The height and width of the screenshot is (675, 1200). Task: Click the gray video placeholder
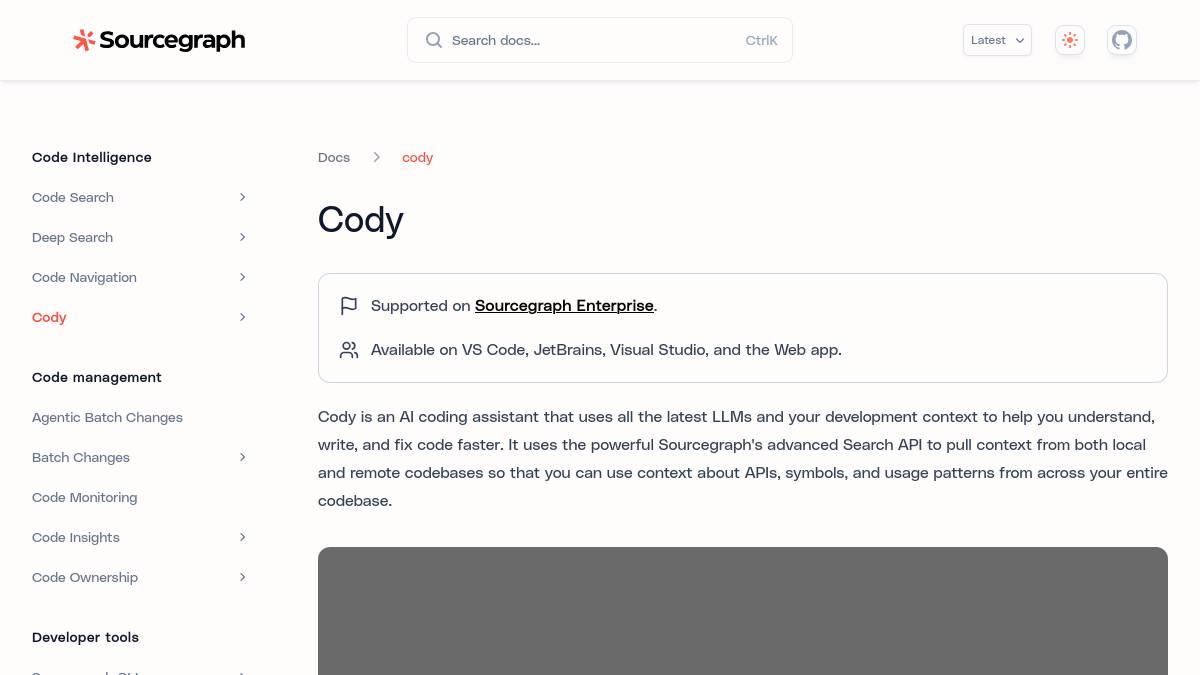pyautogui.click(x=743, y=611)
